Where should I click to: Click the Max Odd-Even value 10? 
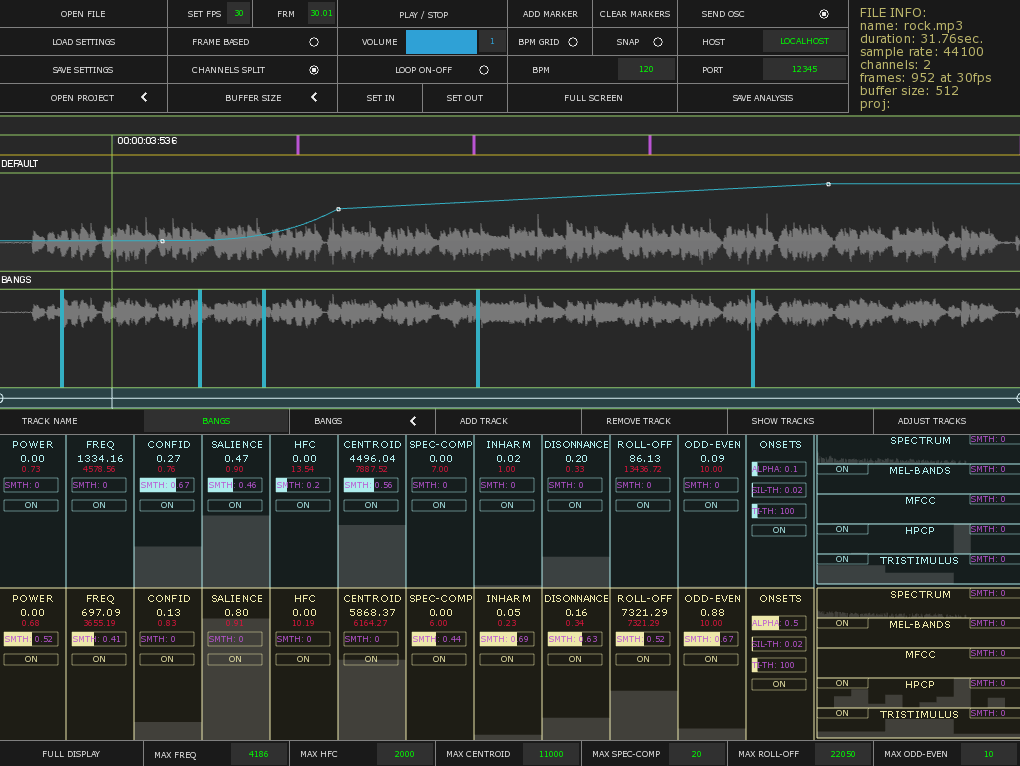(989, 754)
